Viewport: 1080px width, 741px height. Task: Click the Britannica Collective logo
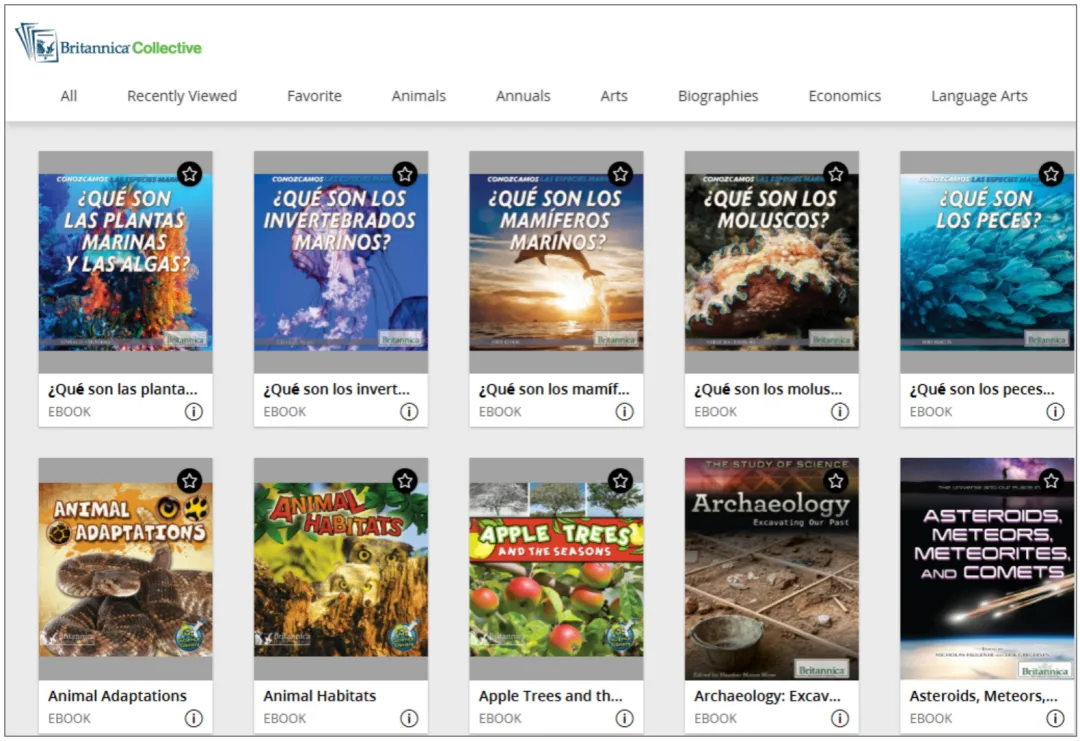(109, 43)
